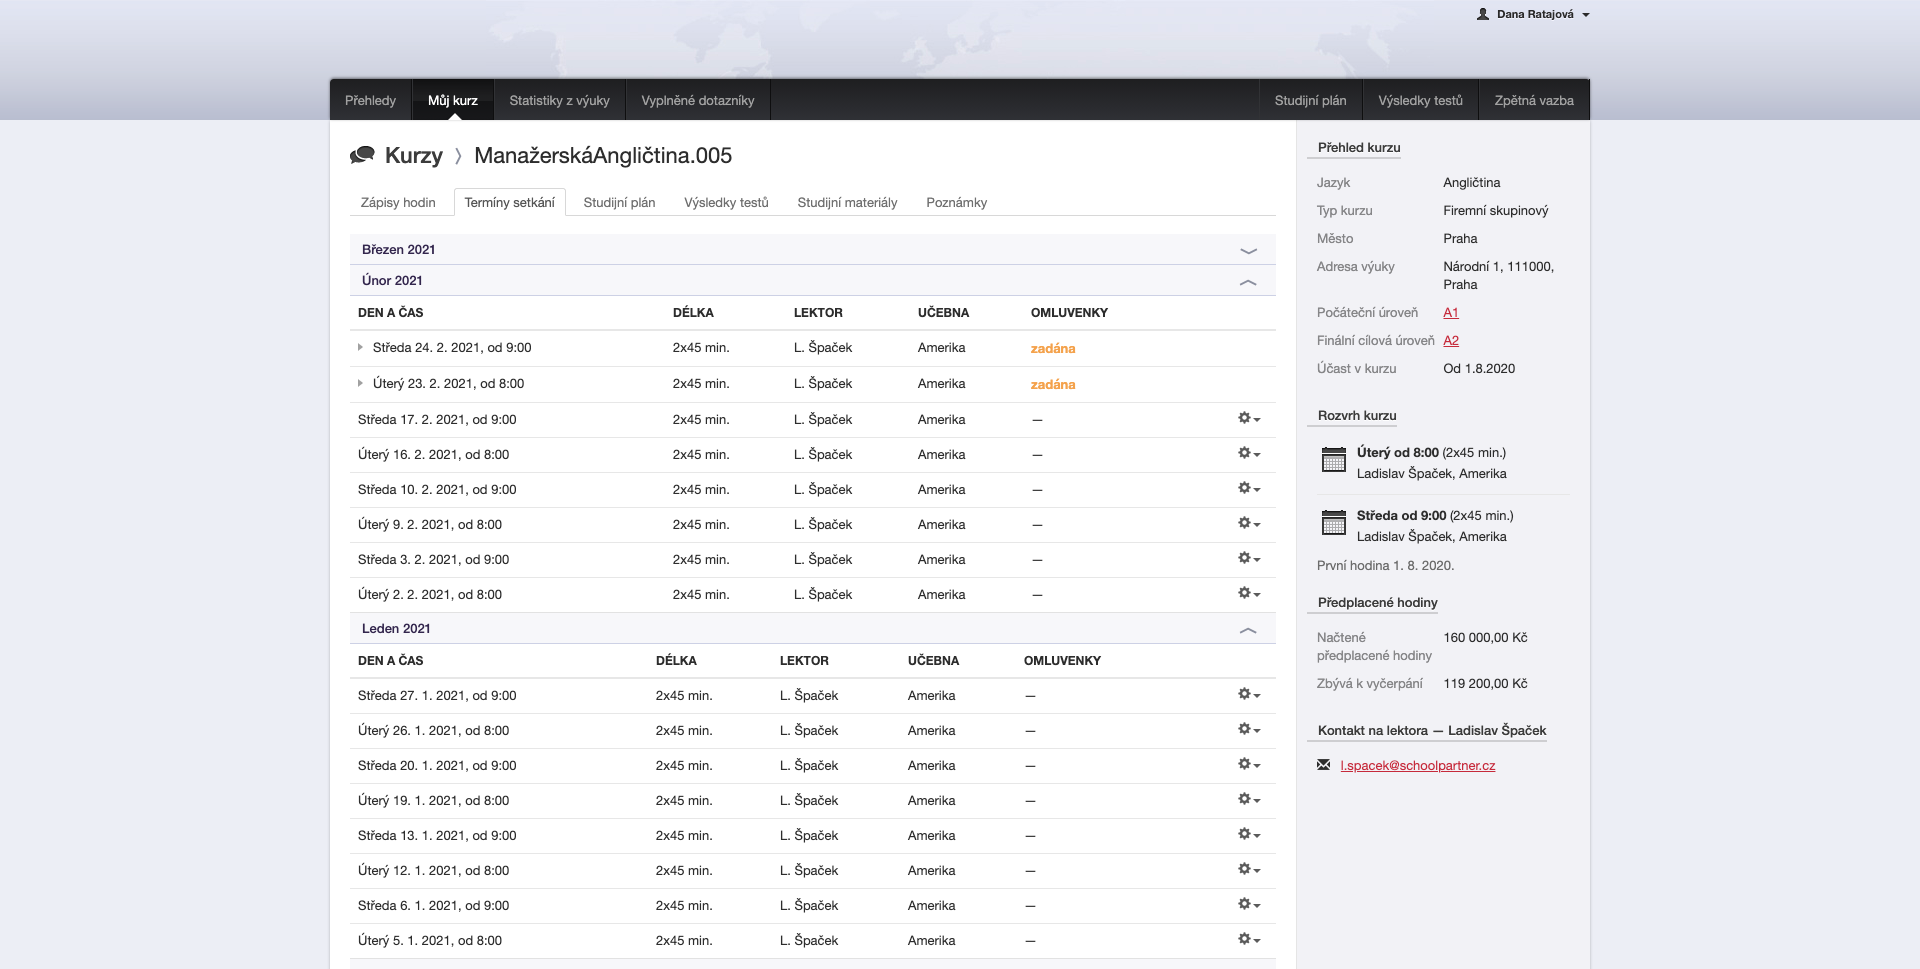Screen dimensions: 1920x969
Task: Click the 160 000,00 Kč prepaid value
Action: [x=1485, y=637]
